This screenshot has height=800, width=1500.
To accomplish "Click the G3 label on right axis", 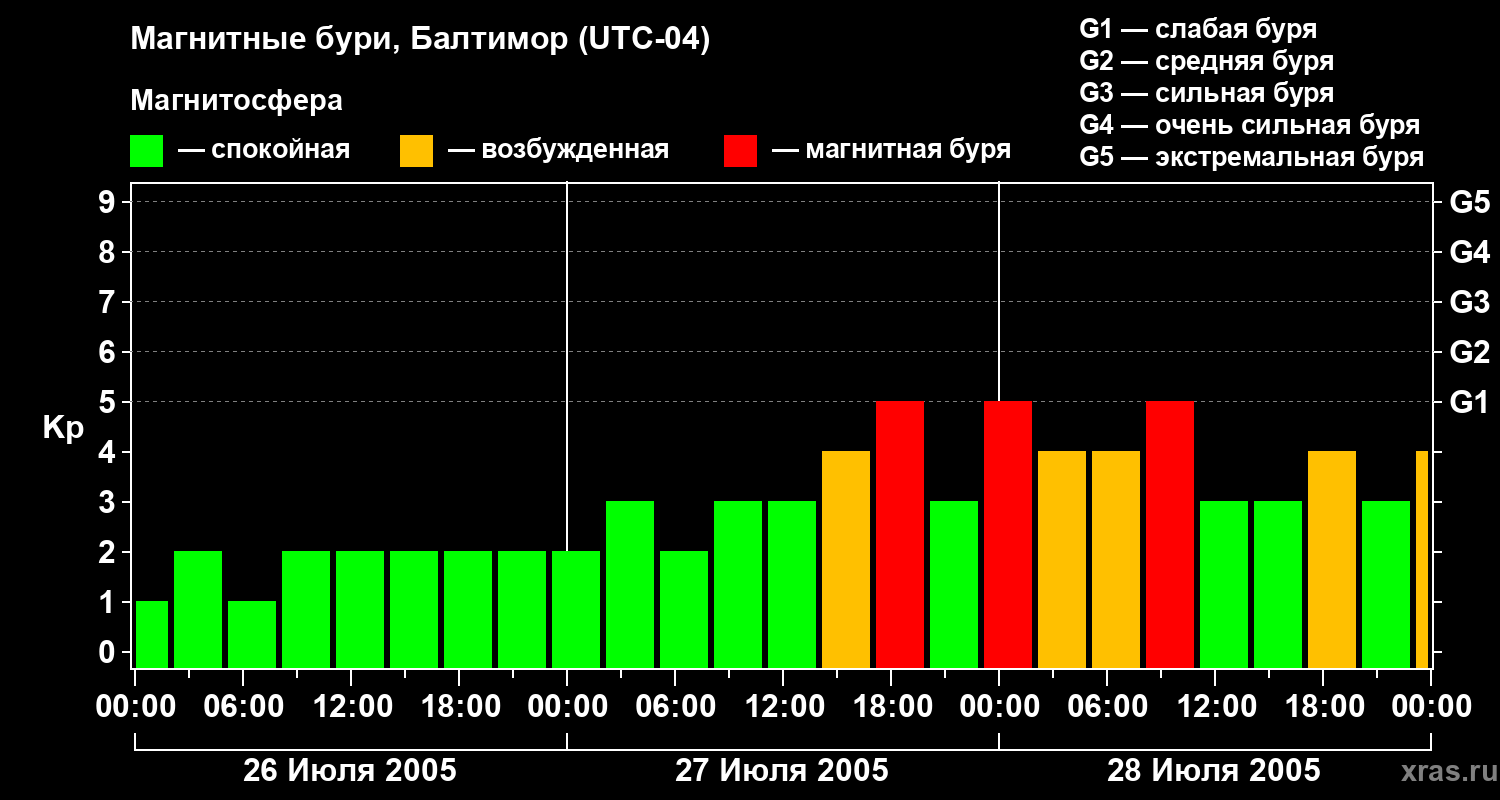I will 1469,302.
